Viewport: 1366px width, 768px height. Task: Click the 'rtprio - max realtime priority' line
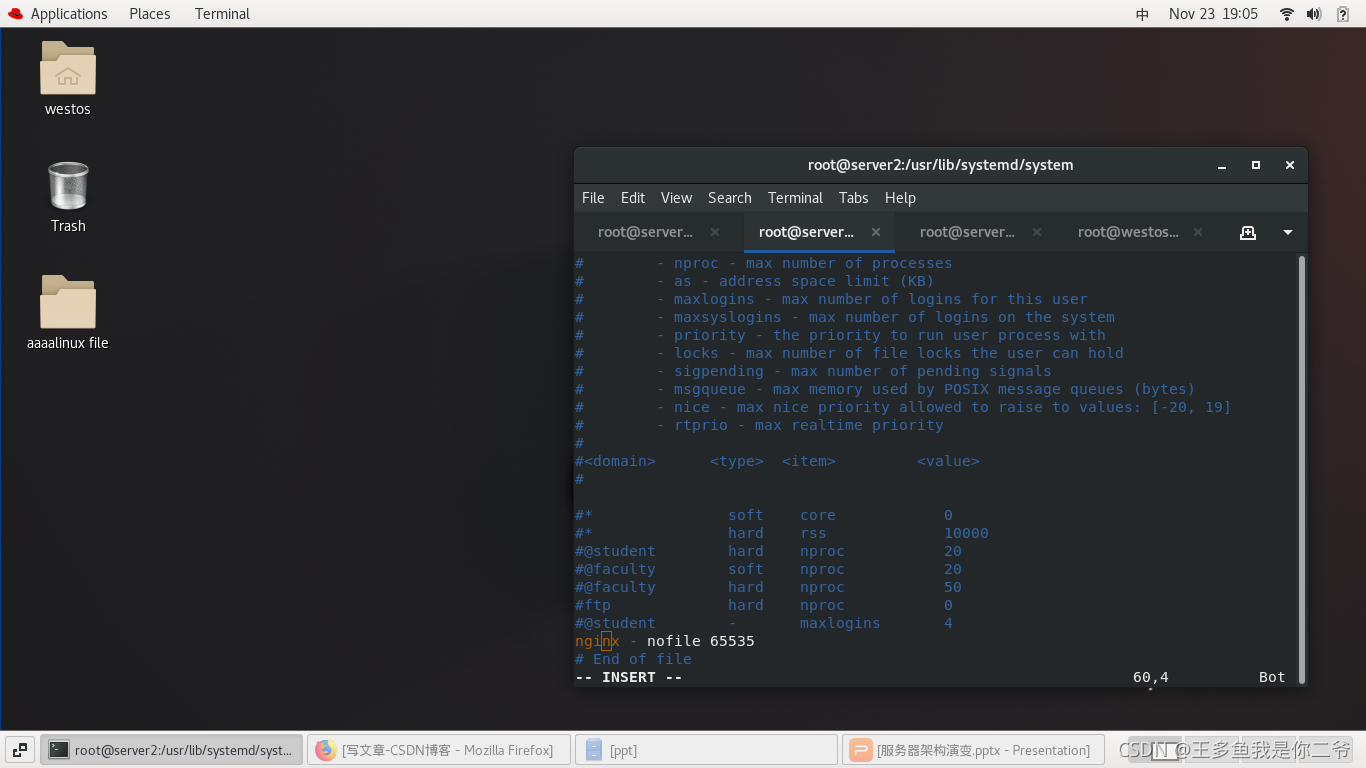click(x=760, y=425)
